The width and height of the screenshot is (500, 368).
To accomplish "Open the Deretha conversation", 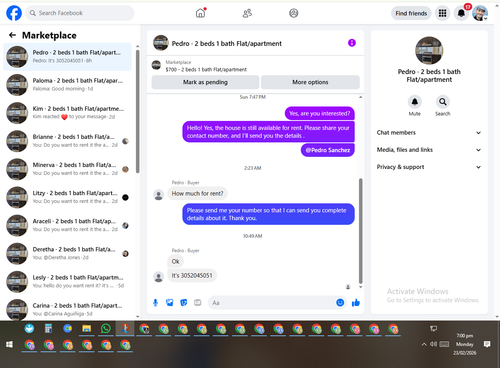I will 68,253.
